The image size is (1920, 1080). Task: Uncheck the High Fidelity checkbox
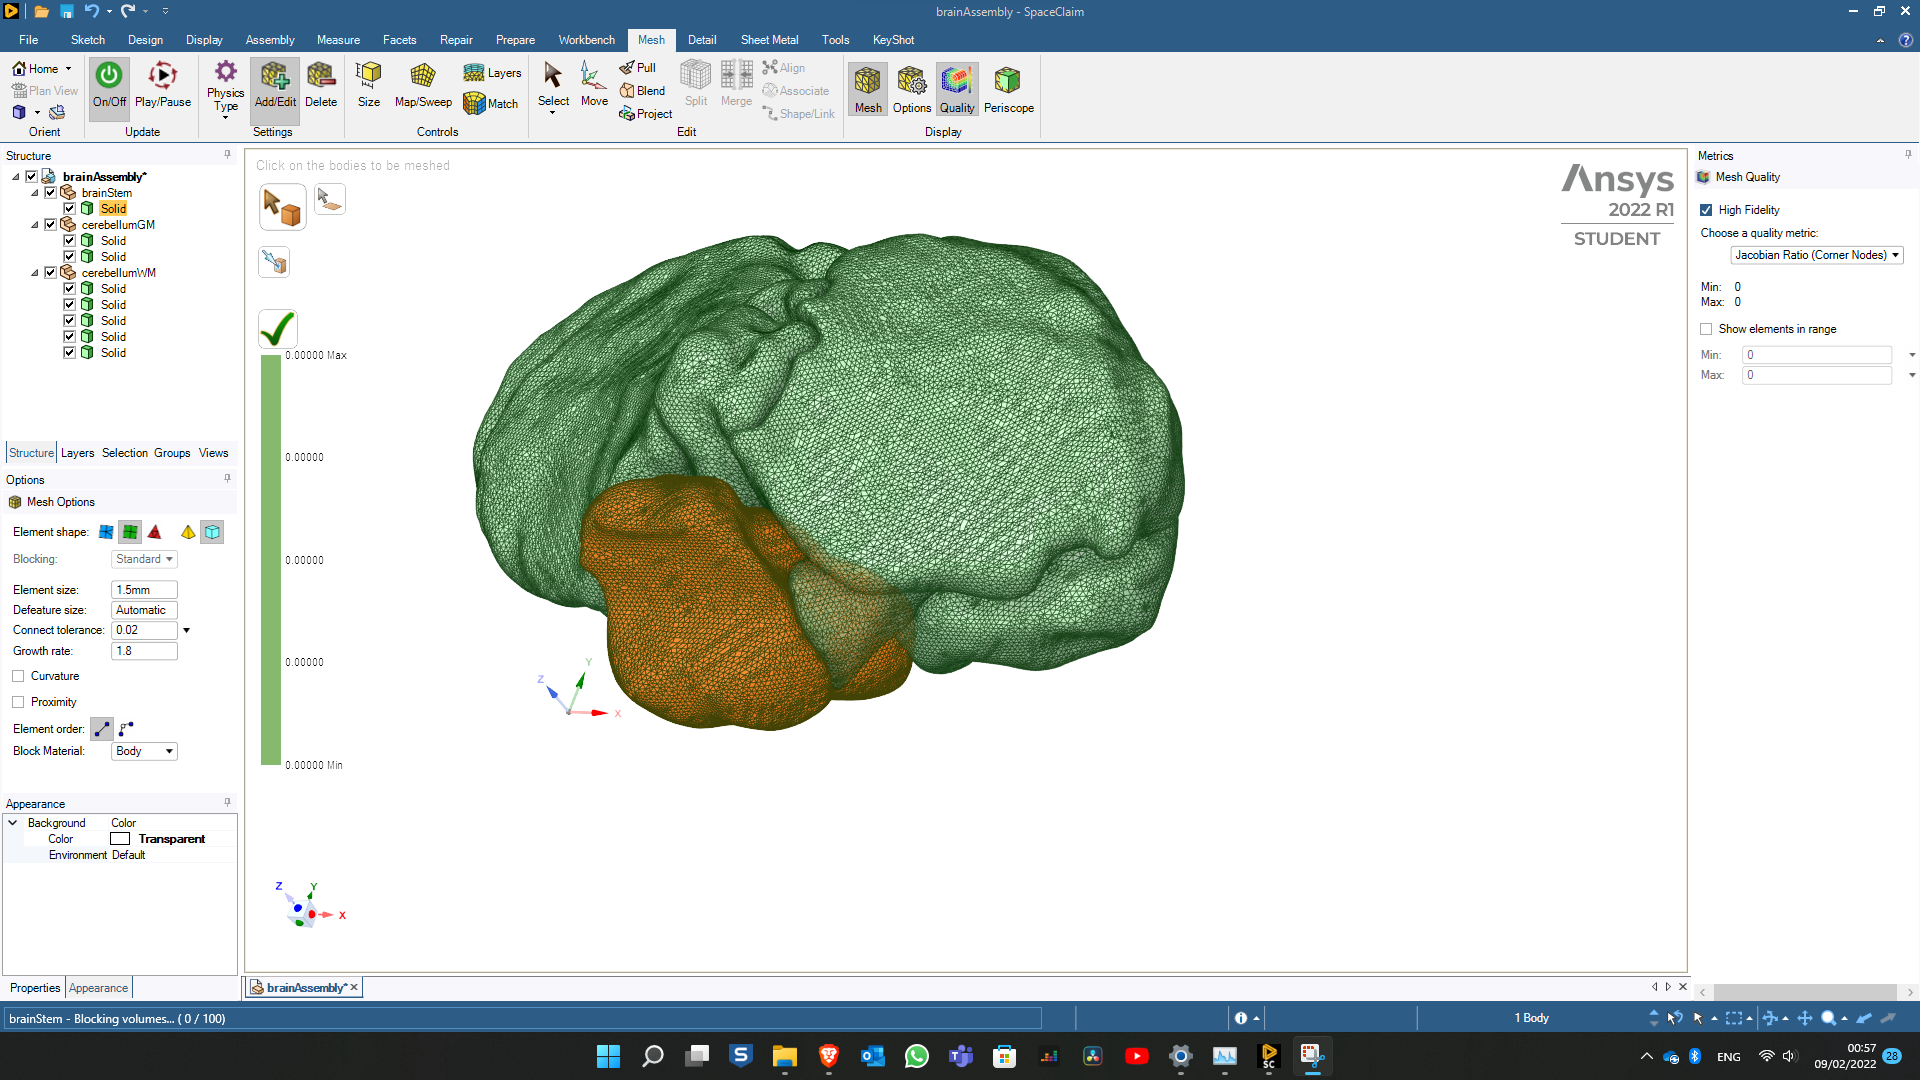pyautogui.click(x=1706, y=210)
